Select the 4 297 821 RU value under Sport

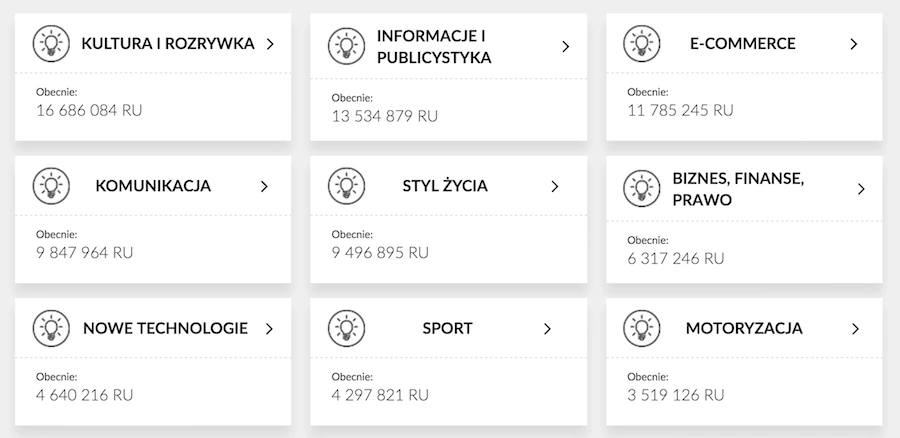pos(380,395)
